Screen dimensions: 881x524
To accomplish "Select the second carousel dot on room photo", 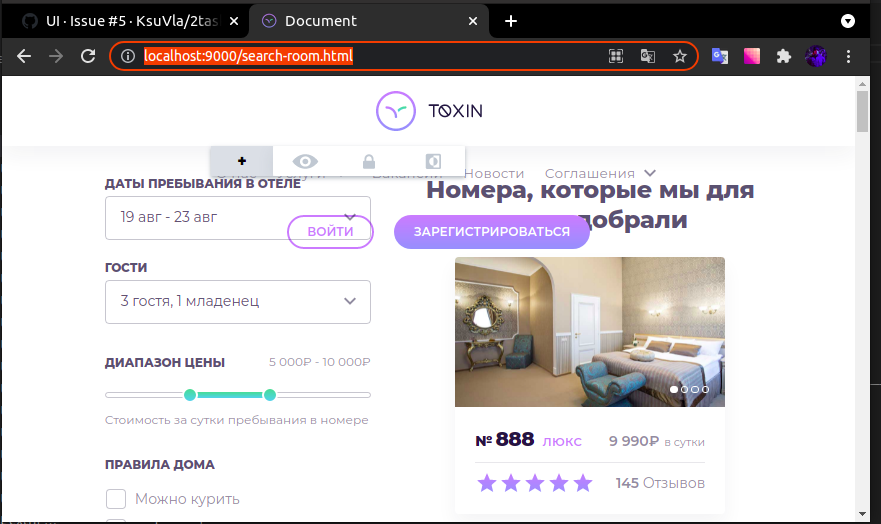I will pyautogui.click(x=684, y=389).
